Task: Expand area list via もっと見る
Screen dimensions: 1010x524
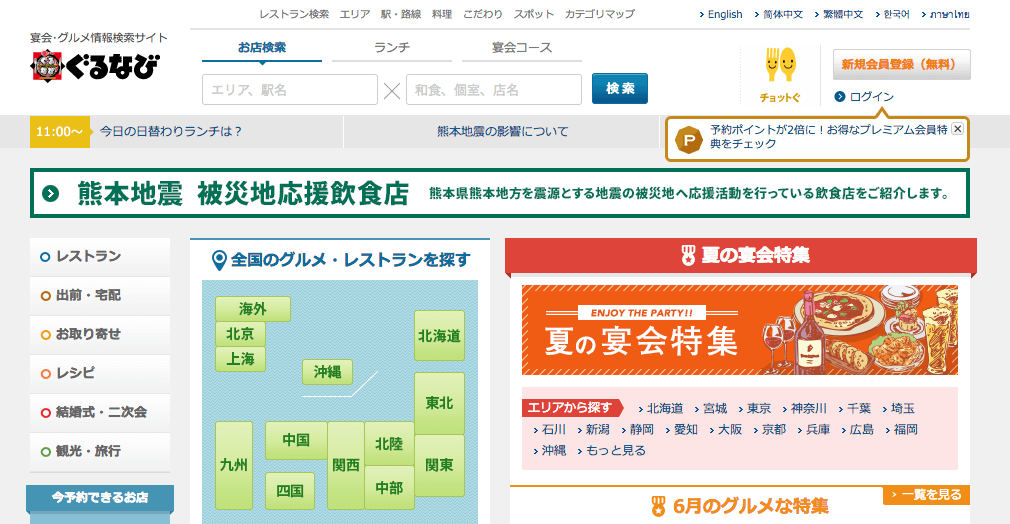Action: click(616, 451)
